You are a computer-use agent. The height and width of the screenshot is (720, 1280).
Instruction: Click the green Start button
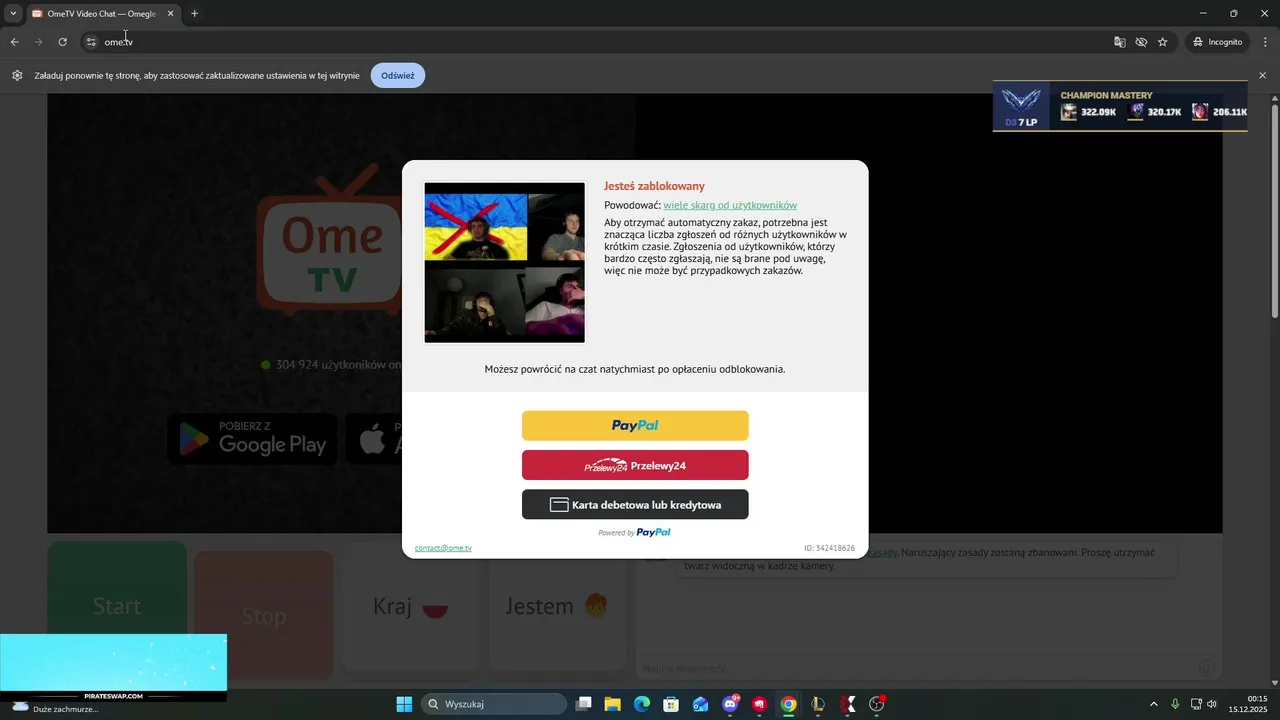coord(117,606)
